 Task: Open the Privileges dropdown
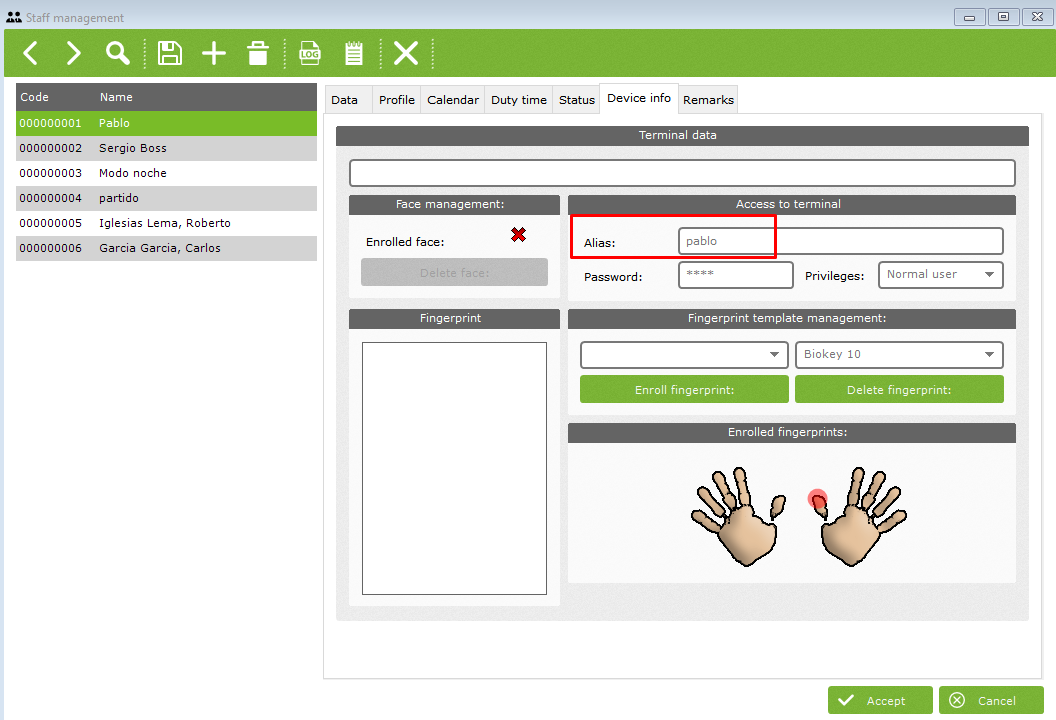coord(940,275)
